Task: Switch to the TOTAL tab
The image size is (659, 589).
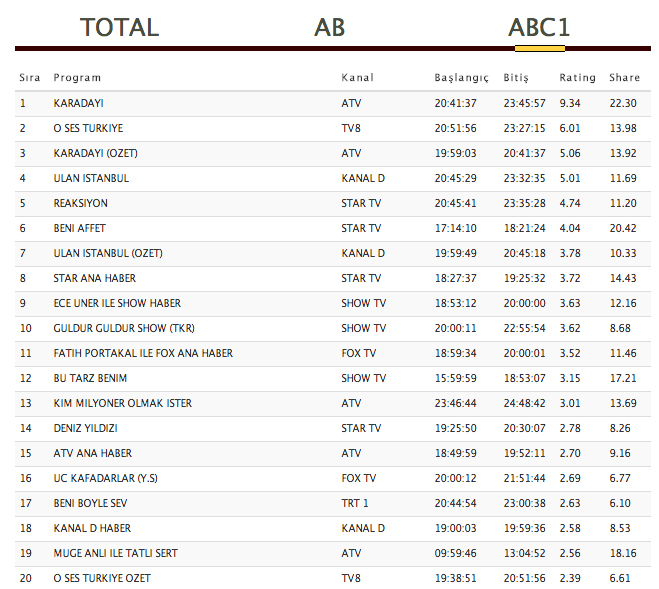Action: (119, 28)
